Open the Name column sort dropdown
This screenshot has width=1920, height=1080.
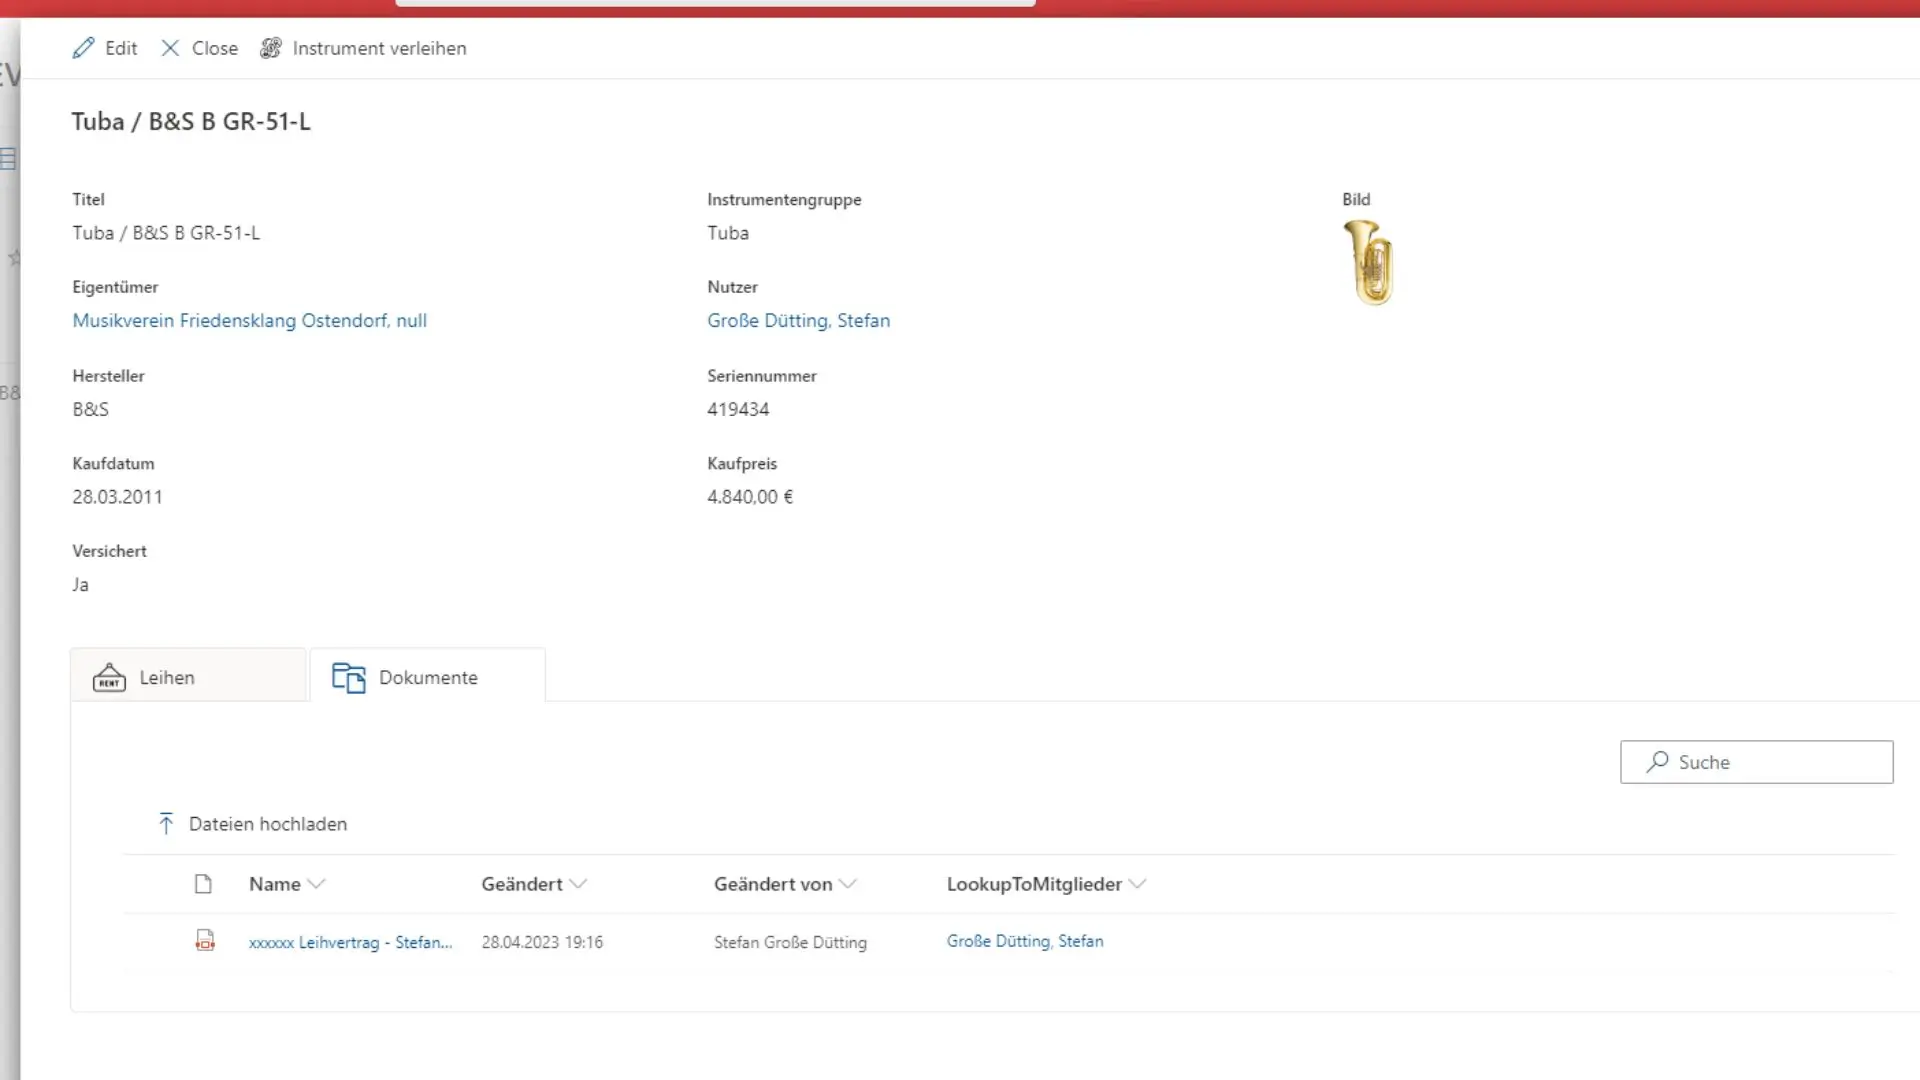click(318, 884)
